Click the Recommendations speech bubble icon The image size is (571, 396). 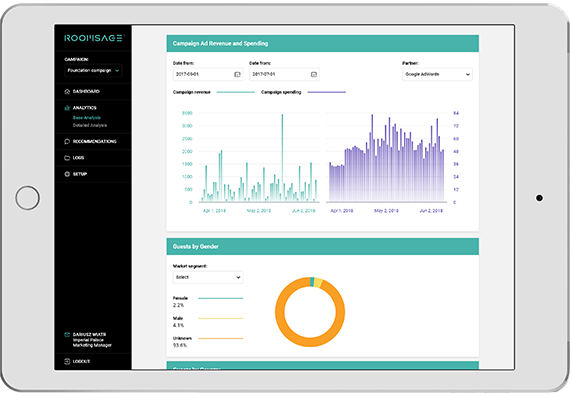[x=67, y=141]
